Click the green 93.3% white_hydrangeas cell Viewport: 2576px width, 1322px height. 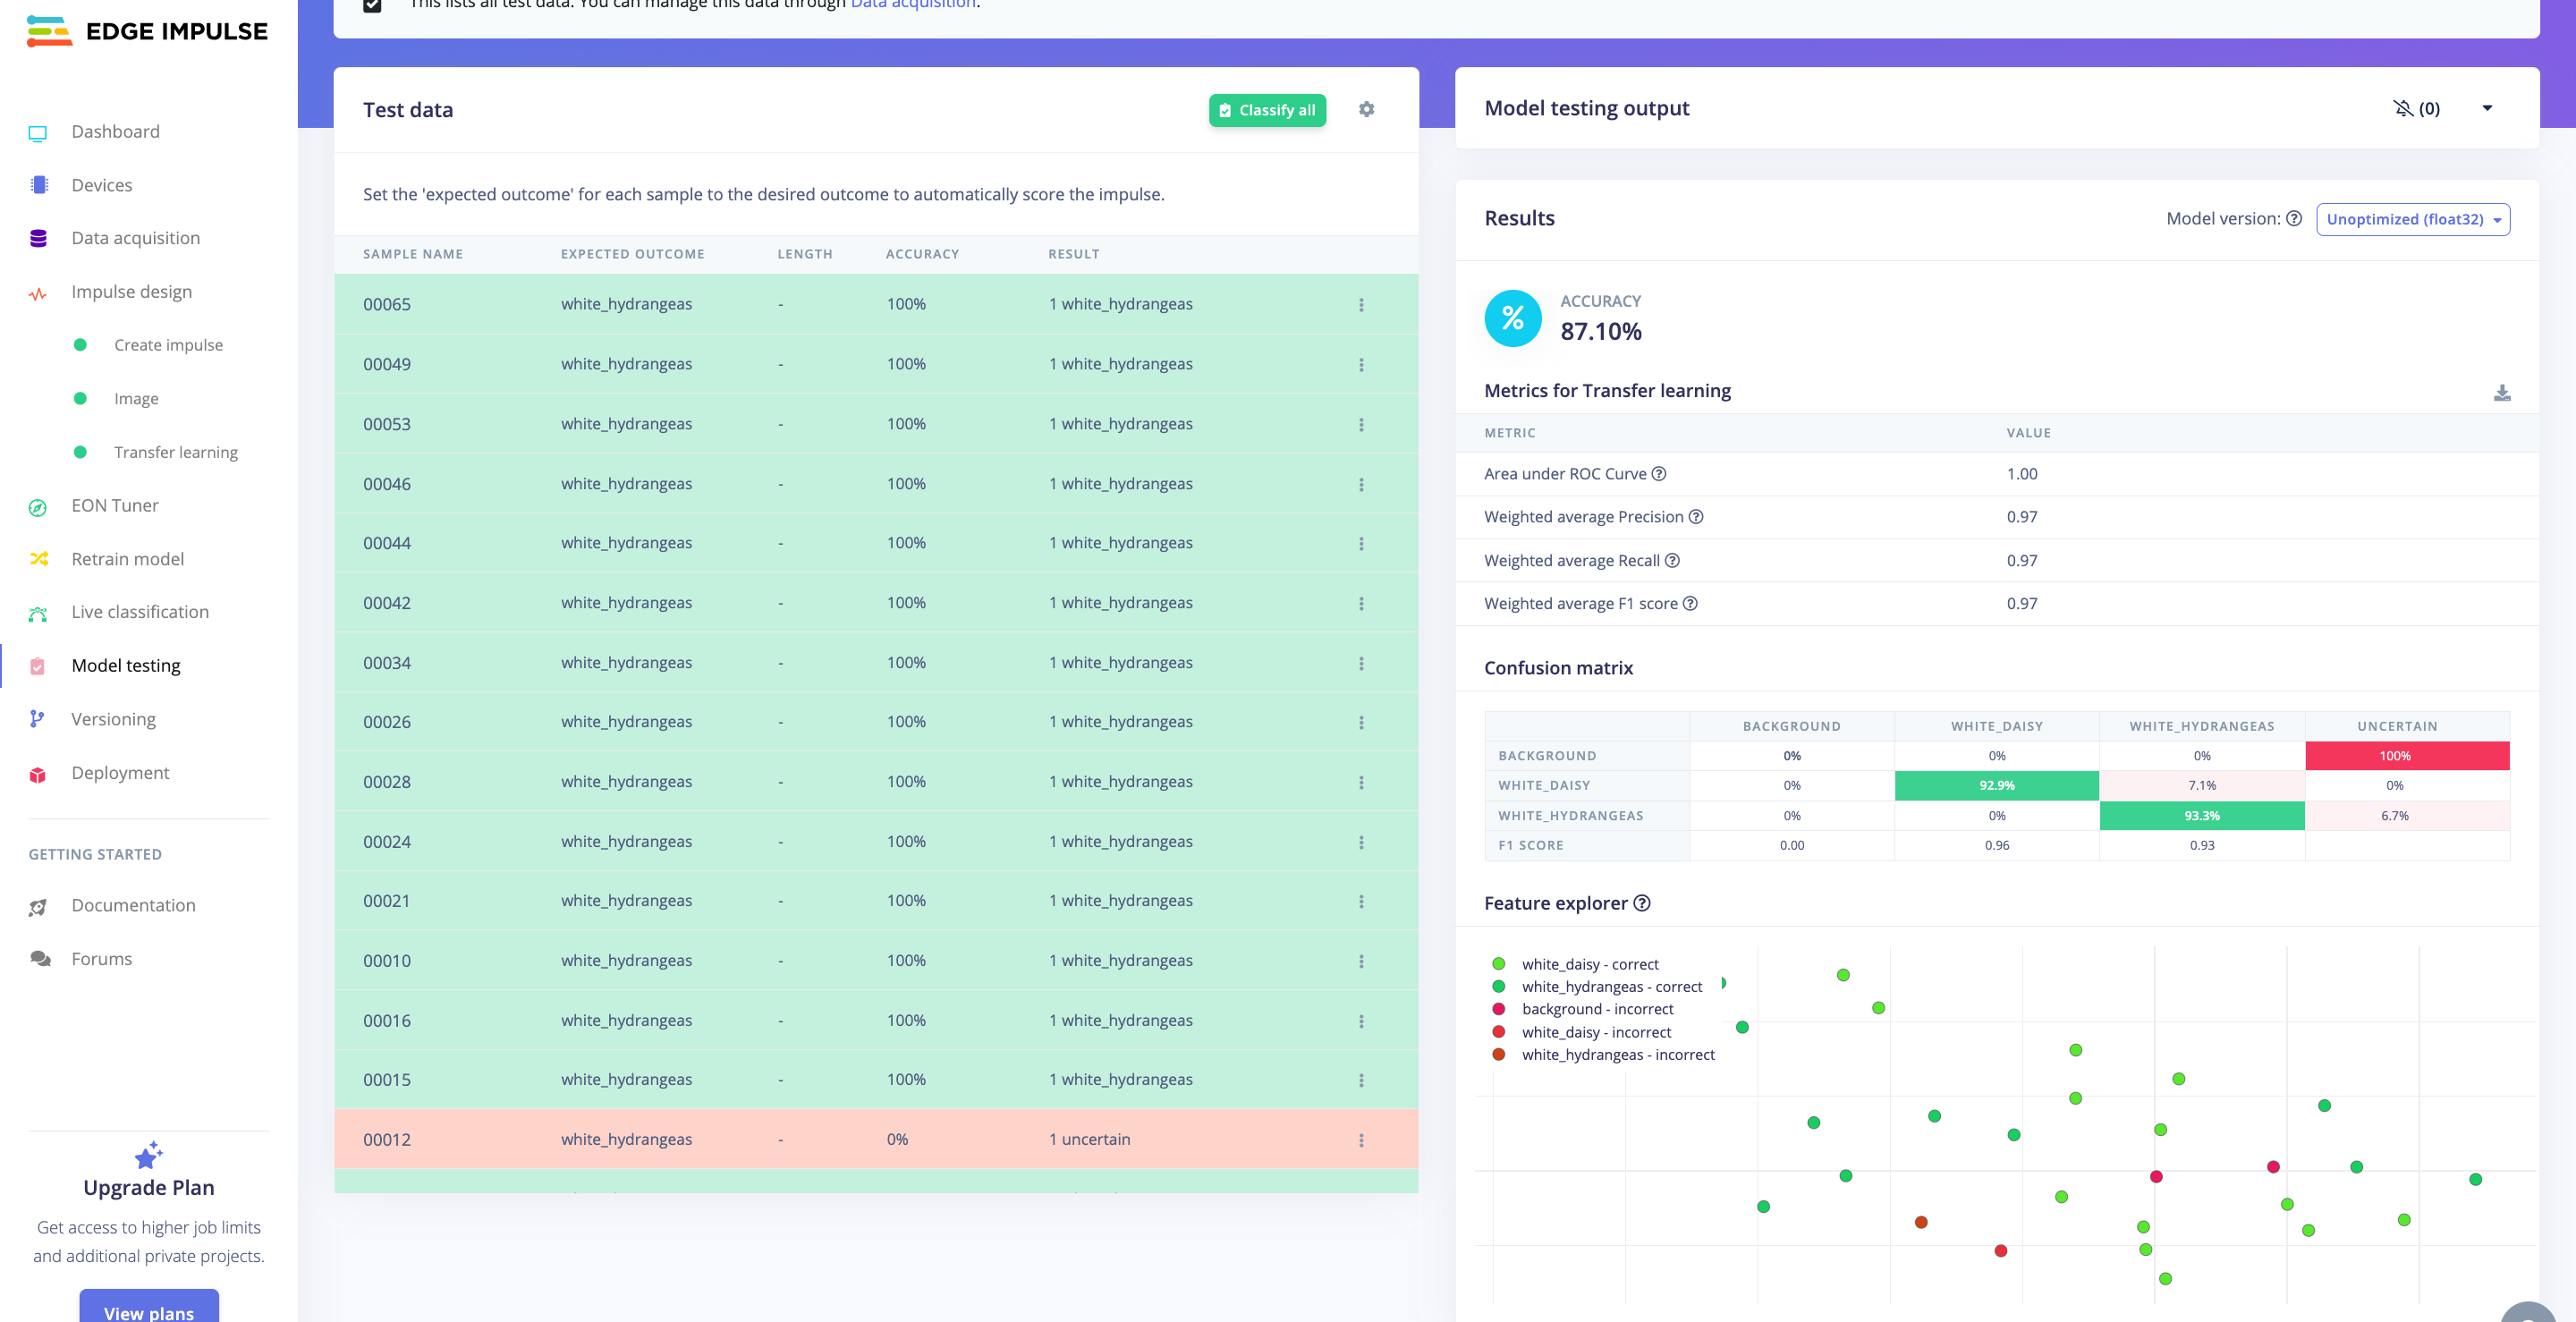tap(2201, 816)
